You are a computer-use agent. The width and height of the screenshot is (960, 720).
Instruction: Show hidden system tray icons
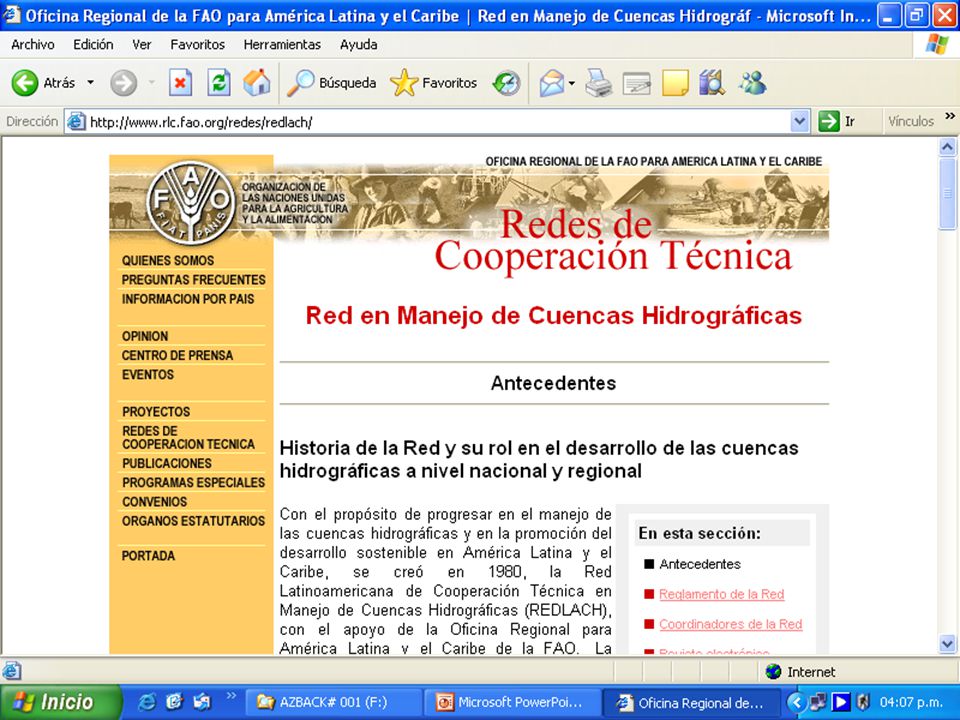pos(796,702)
